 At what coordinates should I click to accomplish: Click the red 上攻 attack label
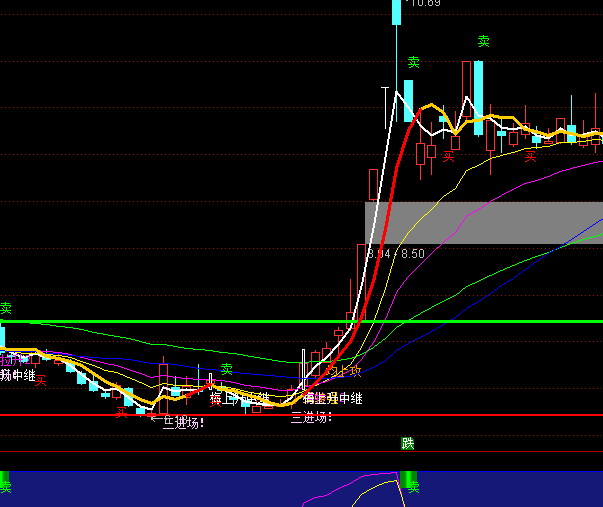pos(345,371)
